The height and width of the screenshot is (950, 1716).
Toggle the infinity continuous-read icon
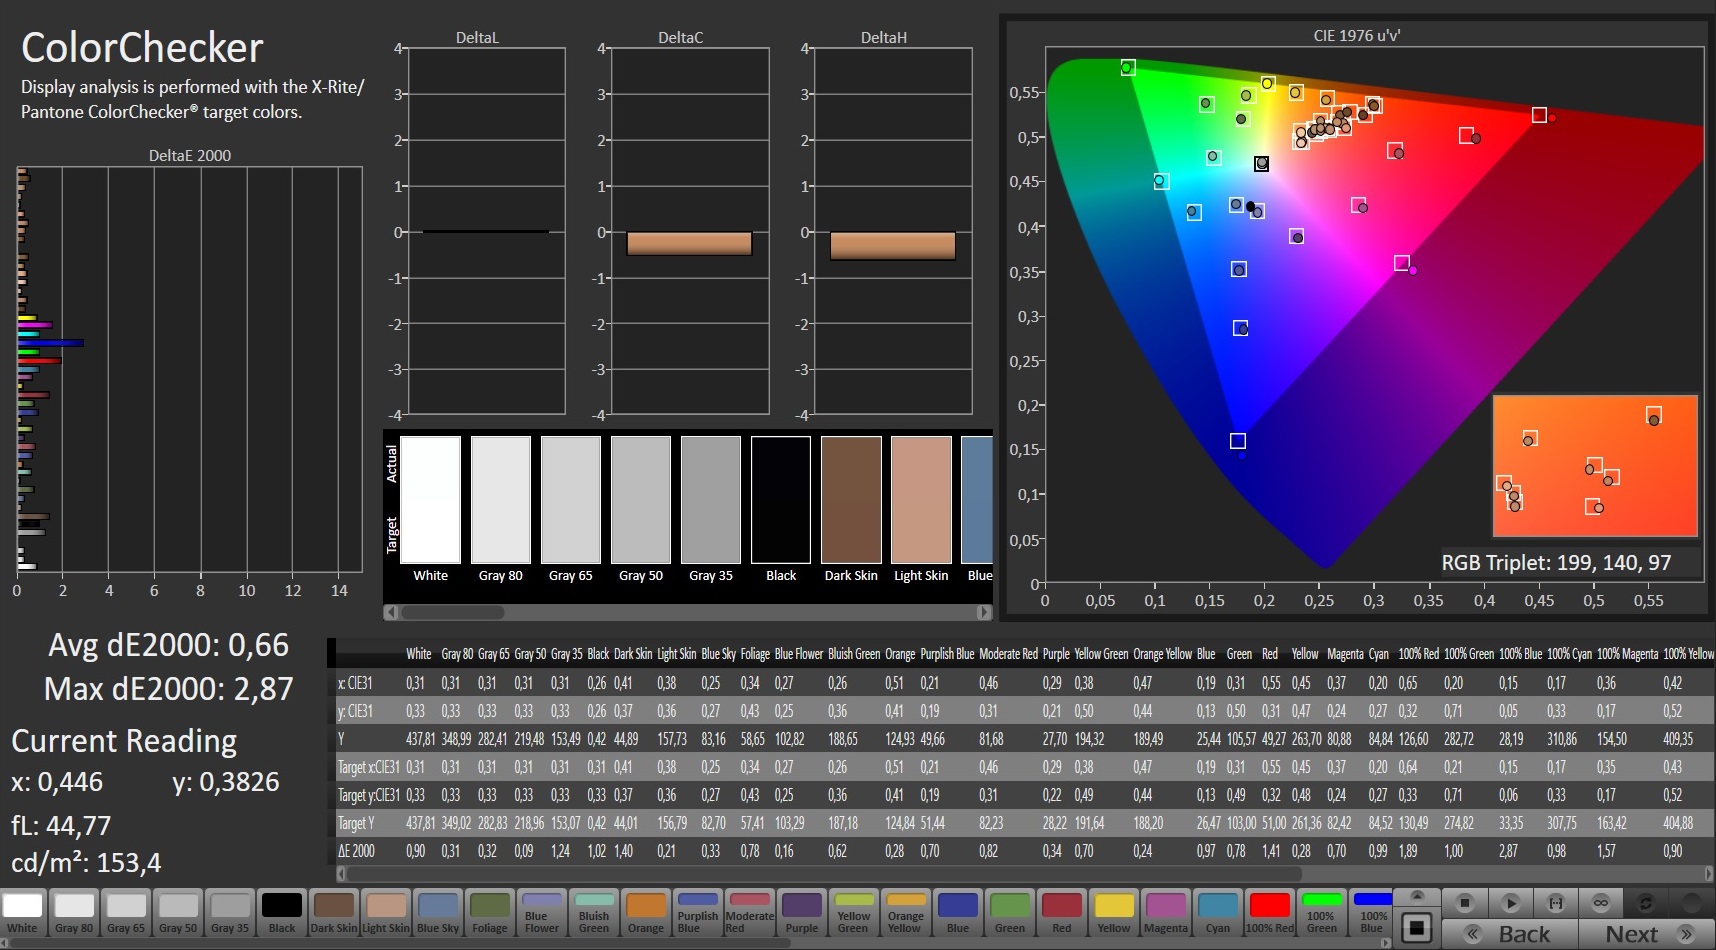1600,903
